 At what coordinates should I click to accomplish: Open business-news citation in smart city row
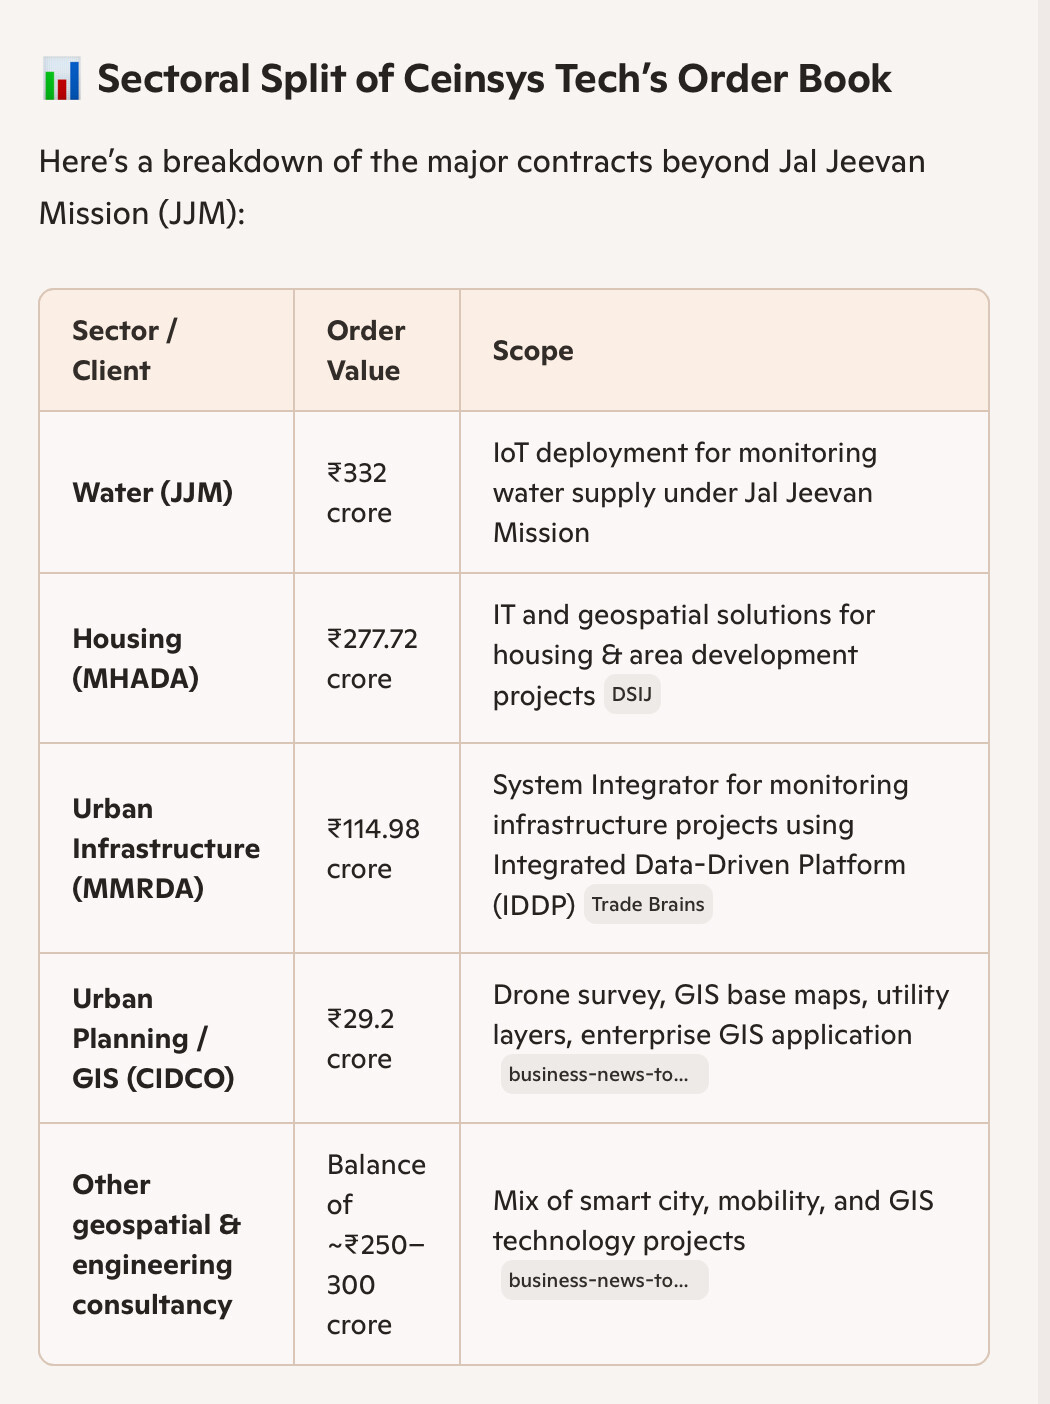click(603, 1281)
